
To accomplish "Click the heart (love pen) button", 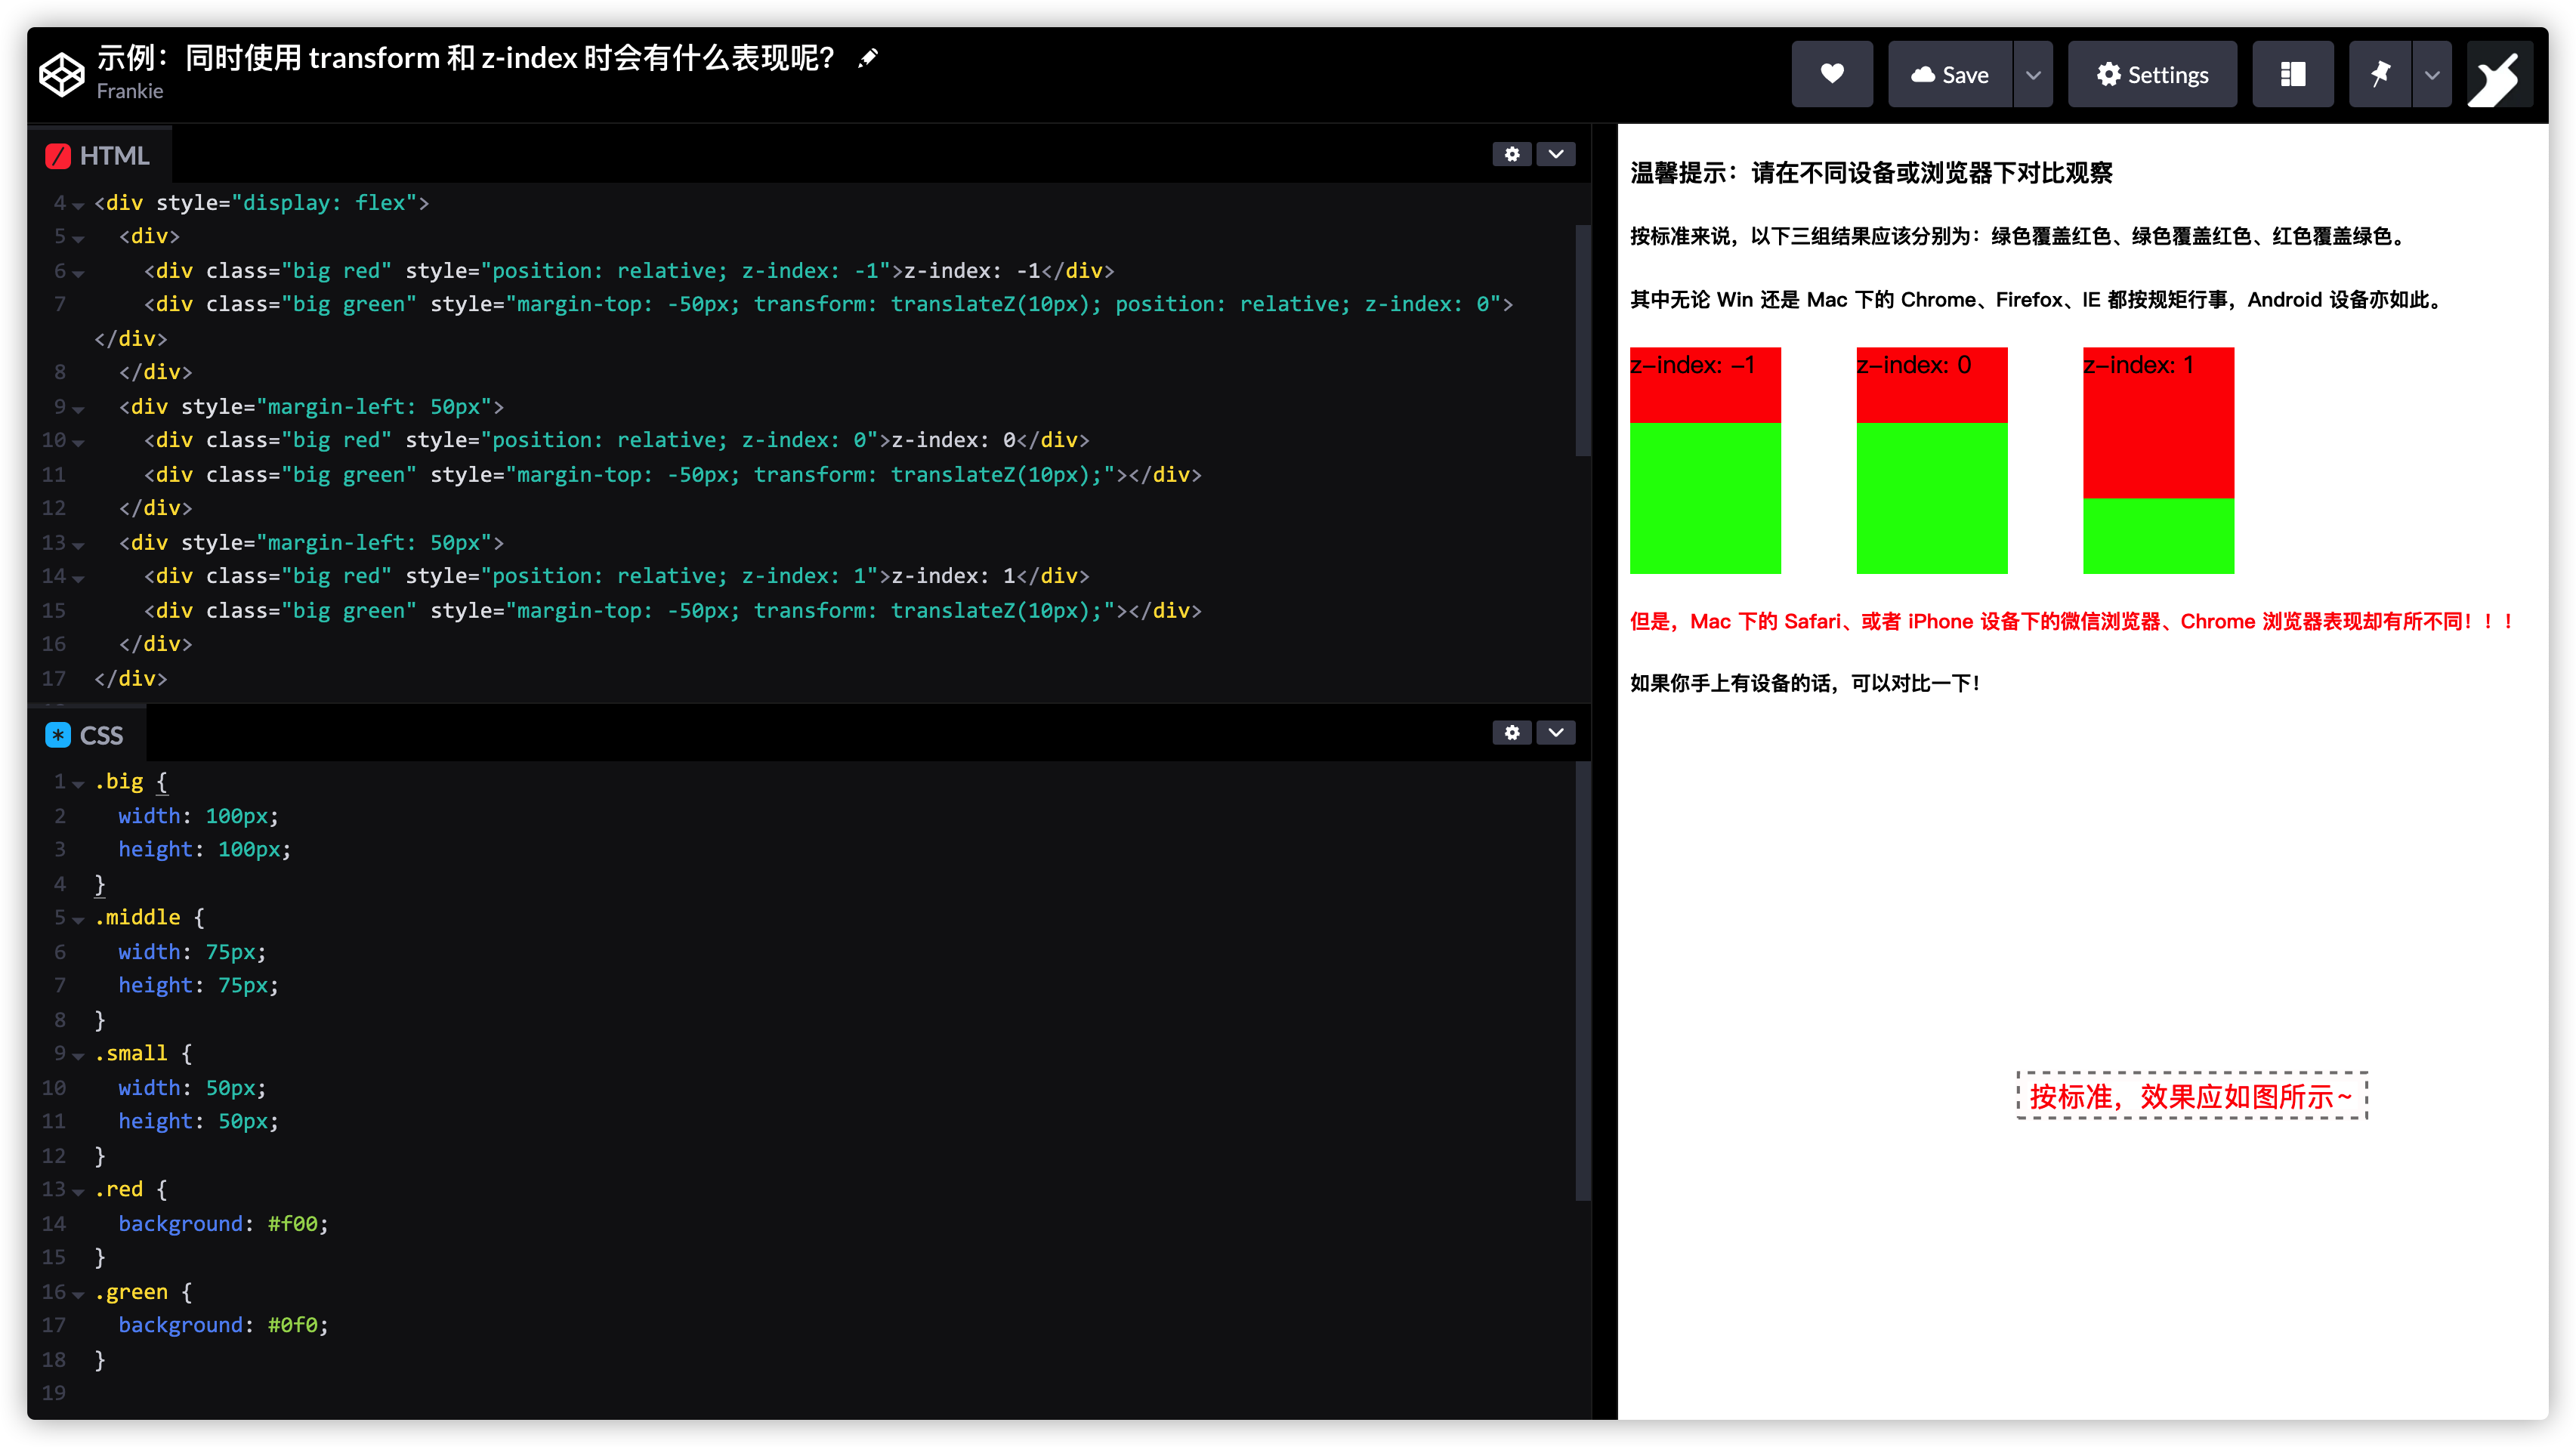I will point(1831,74).
